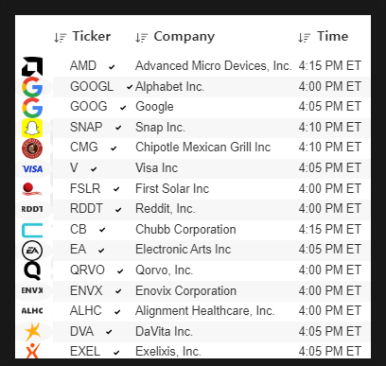Viewport: 386px width, 366px height.
Task: Select the Snapchat ghost logo
Action: click(32, 128)
